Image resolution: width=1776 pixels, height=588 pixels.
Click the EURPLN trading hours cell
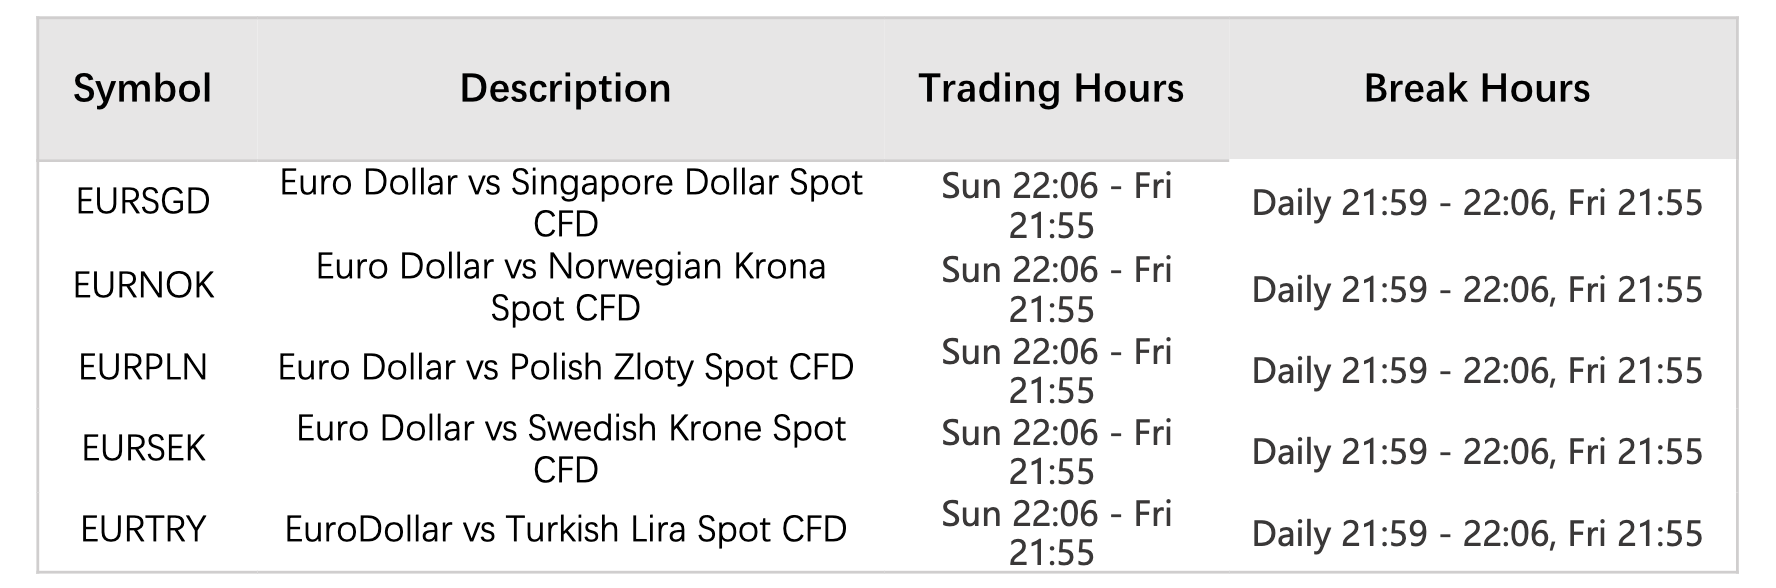1055,371
